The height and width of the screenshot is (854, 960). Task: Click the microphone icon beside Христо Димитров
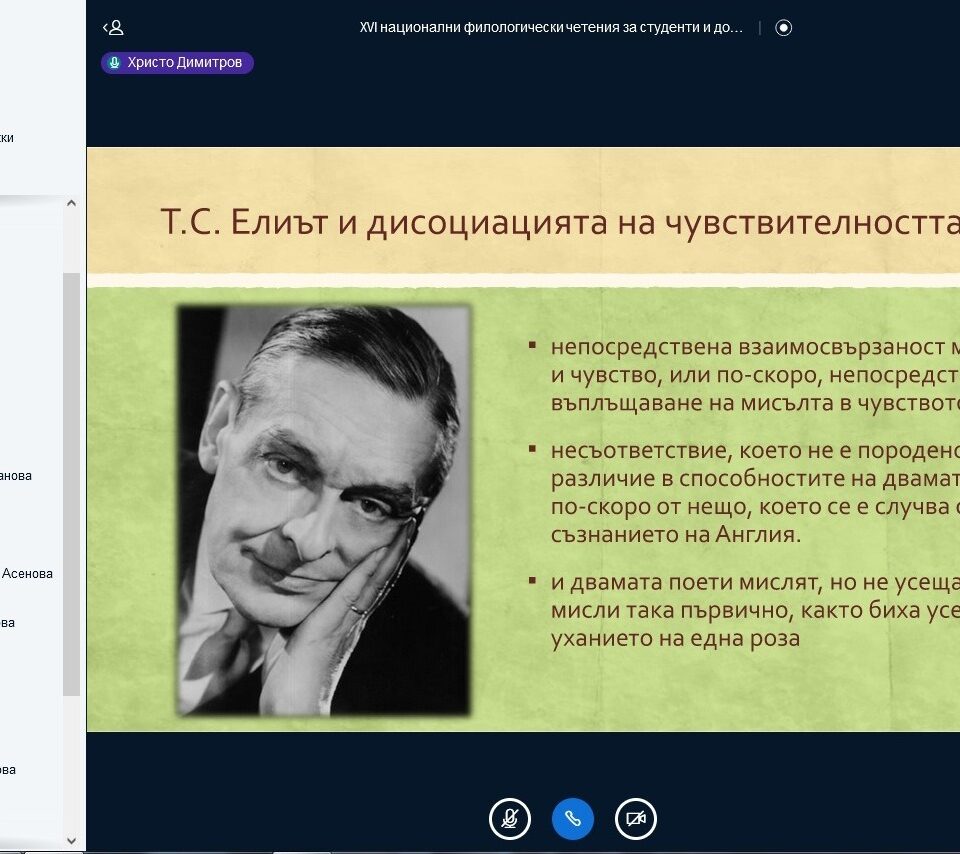pos(114,63)
